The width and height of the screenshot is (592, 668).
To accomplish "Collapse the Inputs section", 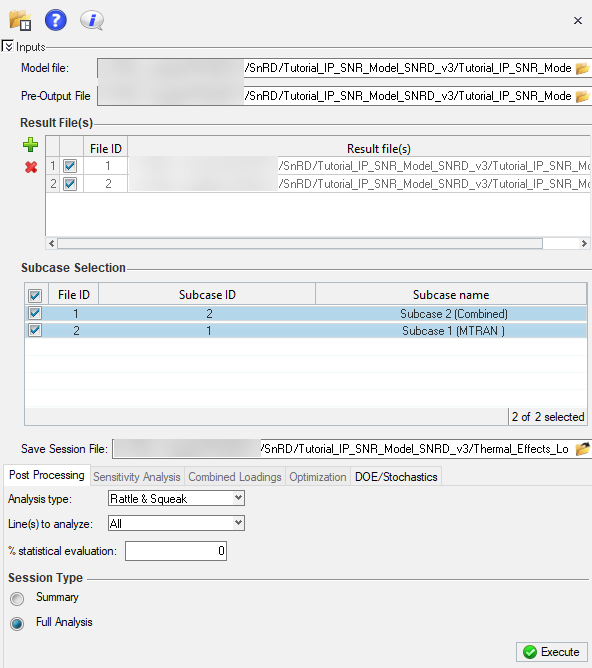I will click(x=7, y=46).
